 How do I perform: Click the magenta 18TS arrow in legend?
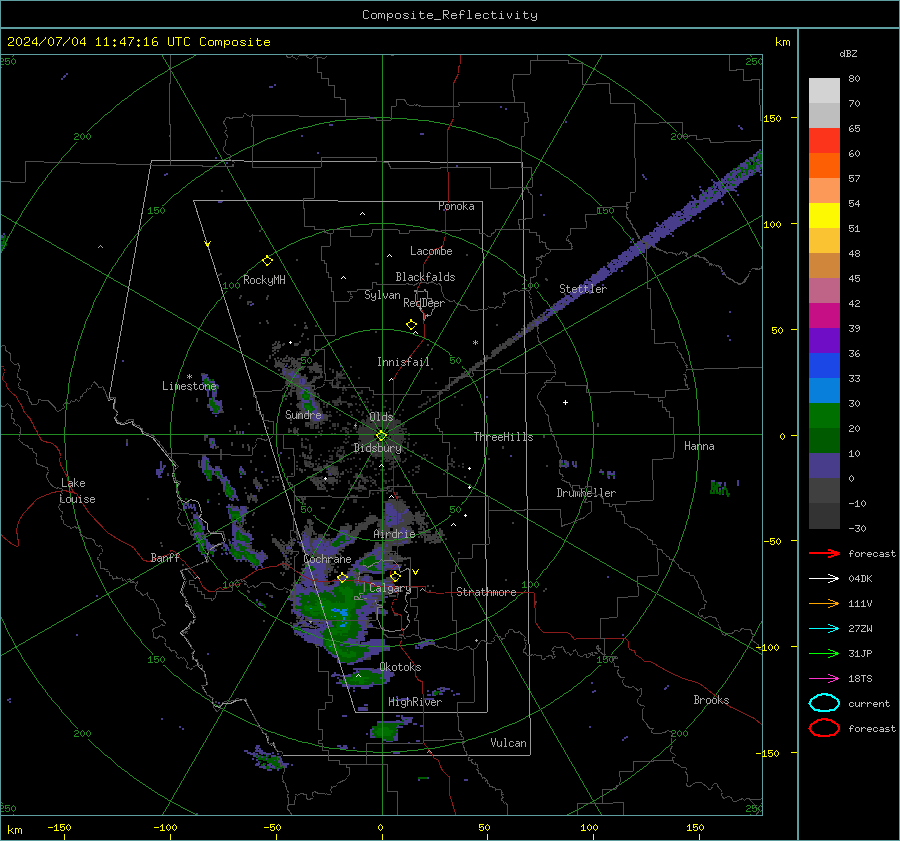click(824, 679)
